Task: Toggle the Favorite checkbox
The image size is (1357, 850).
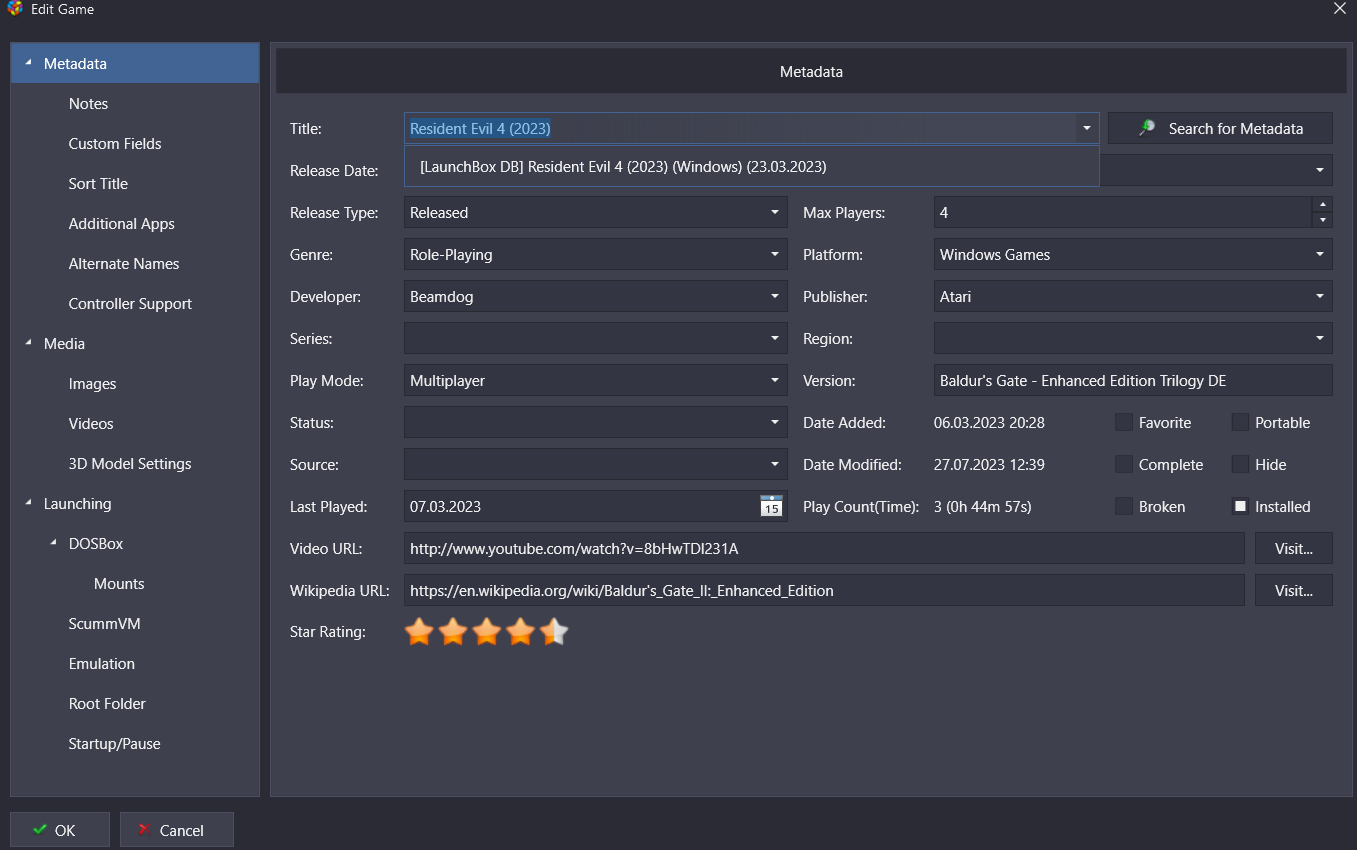Action: pyautogui.click(x=1124, y=422)
